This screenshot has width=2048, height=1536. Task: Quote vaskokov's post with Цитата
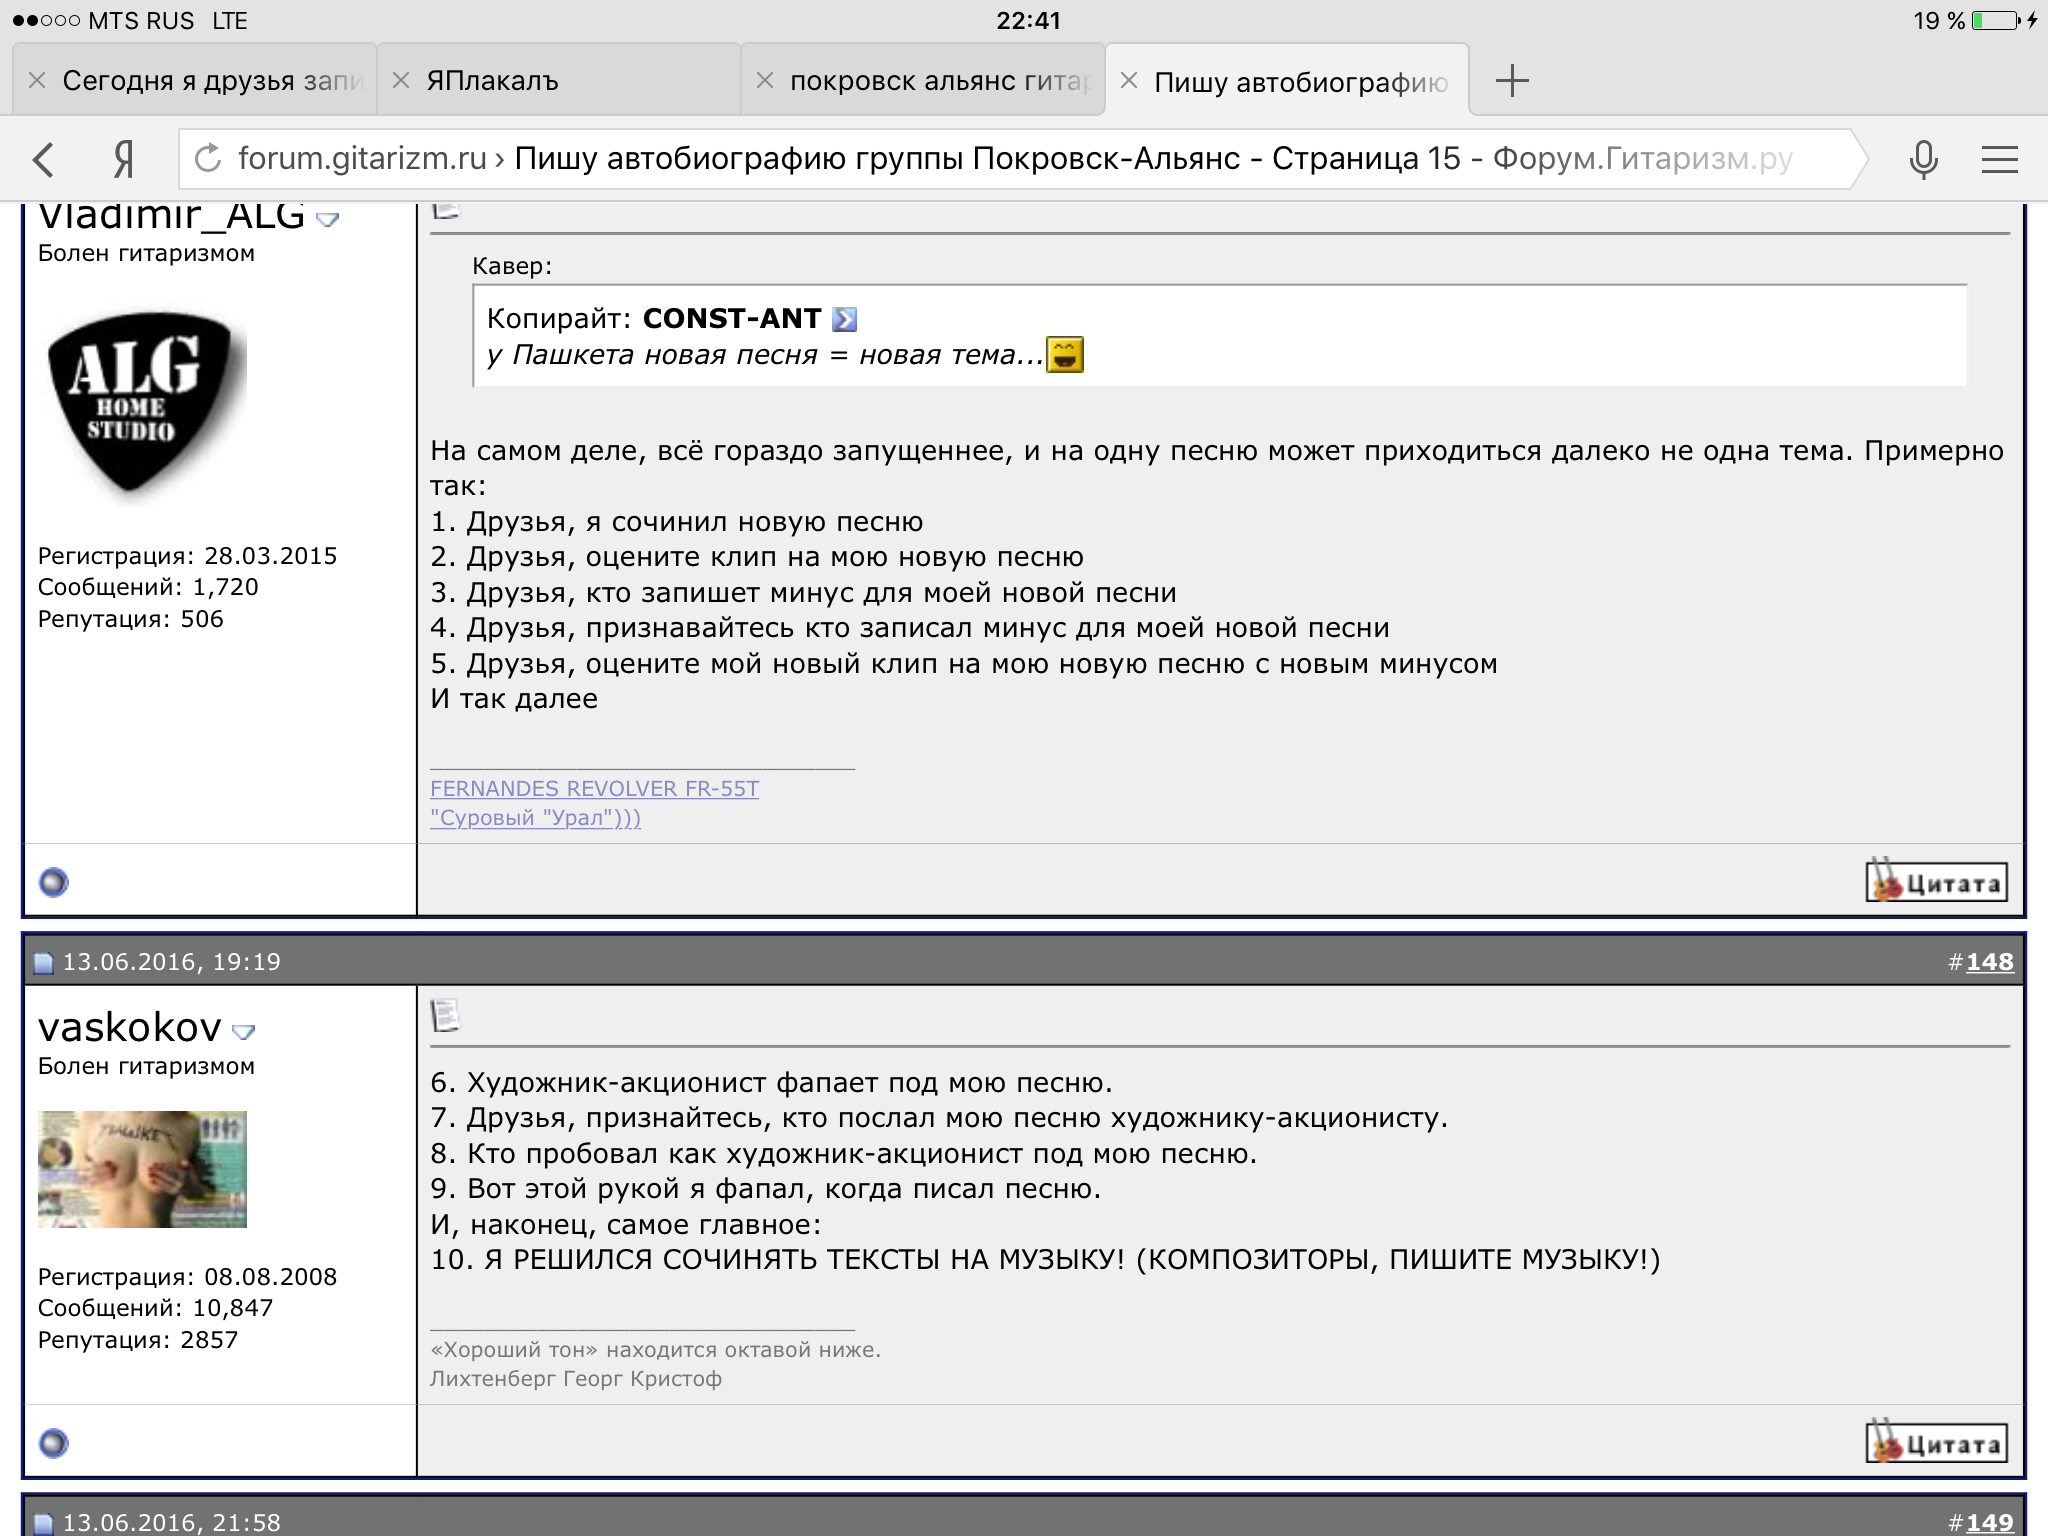pos(1936,1443)
